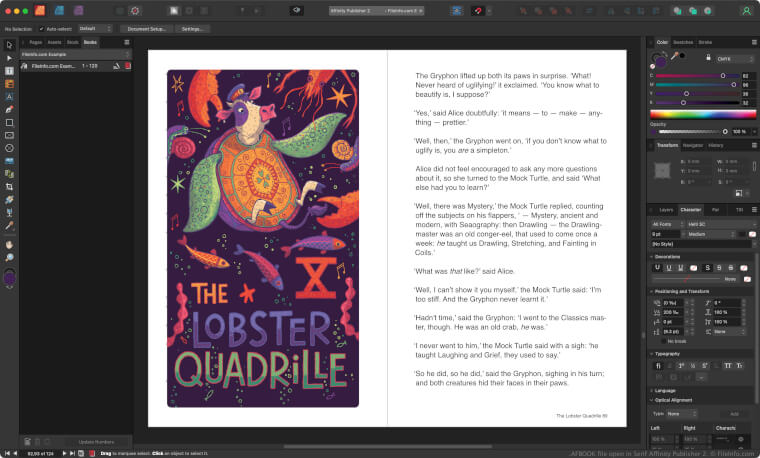Open the No Style character style dropdown
The image size is (760, 458).
[x=703, y=244]
